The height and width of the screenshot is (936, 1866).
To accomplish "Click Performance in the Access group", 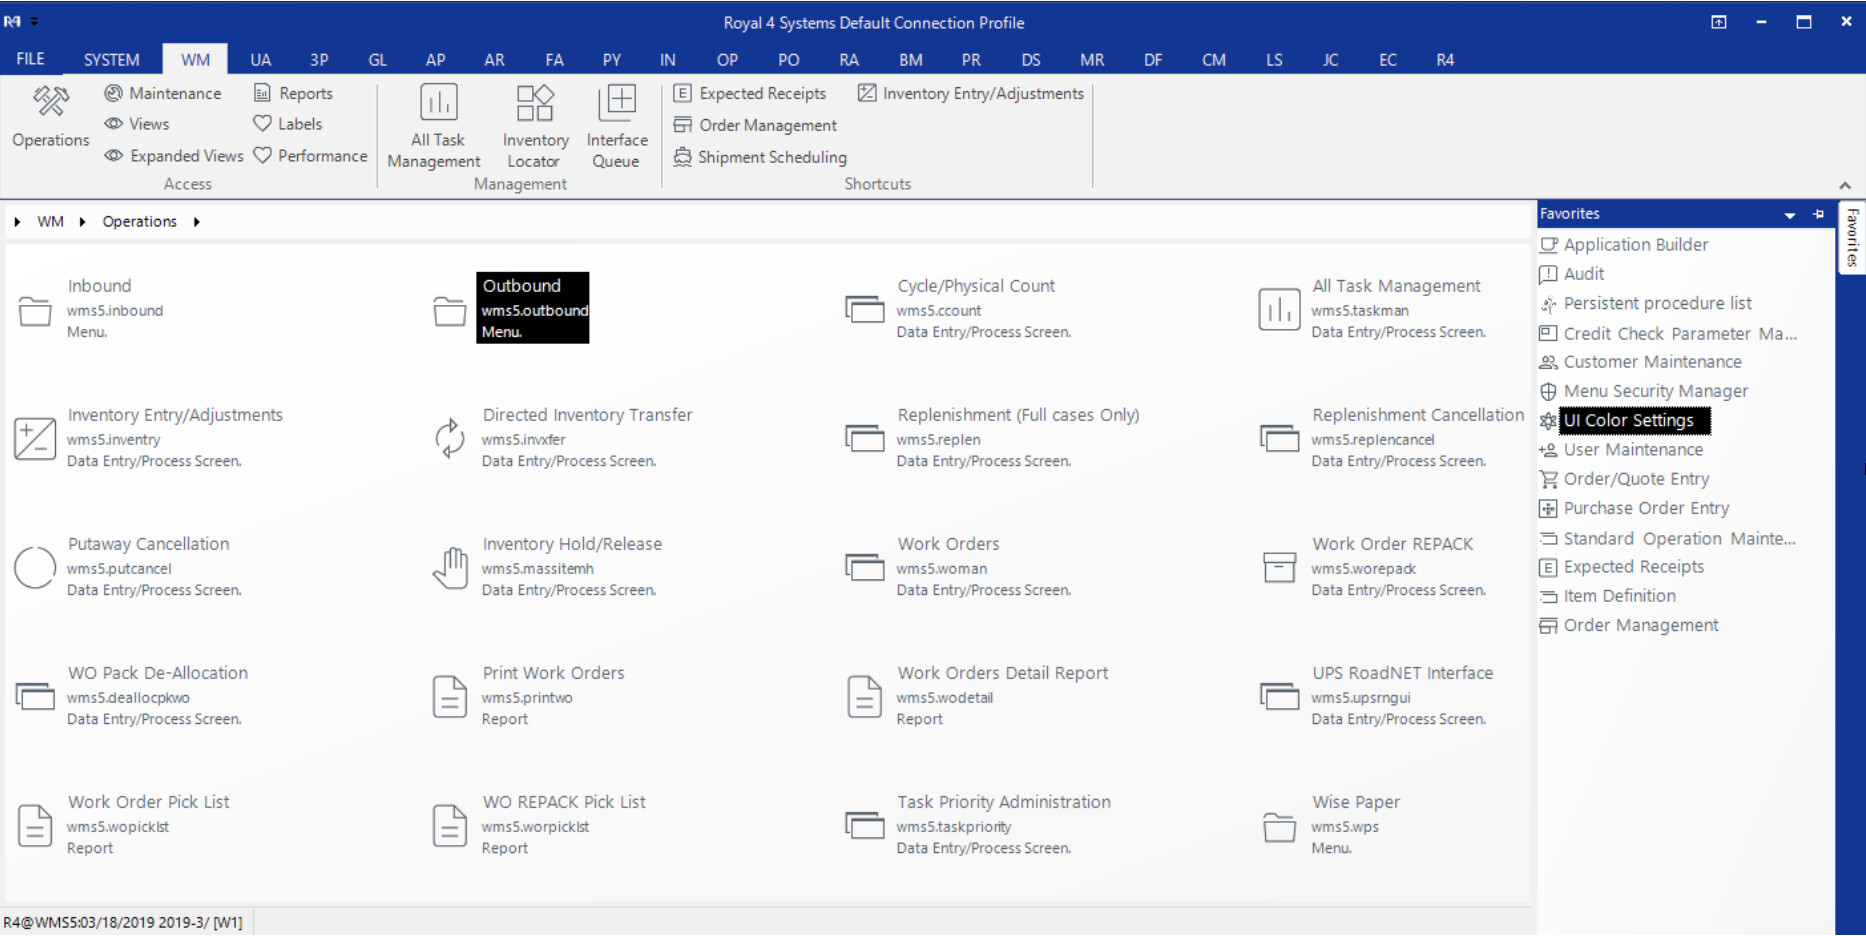I will pyautogui.click(x=311, y=156).
